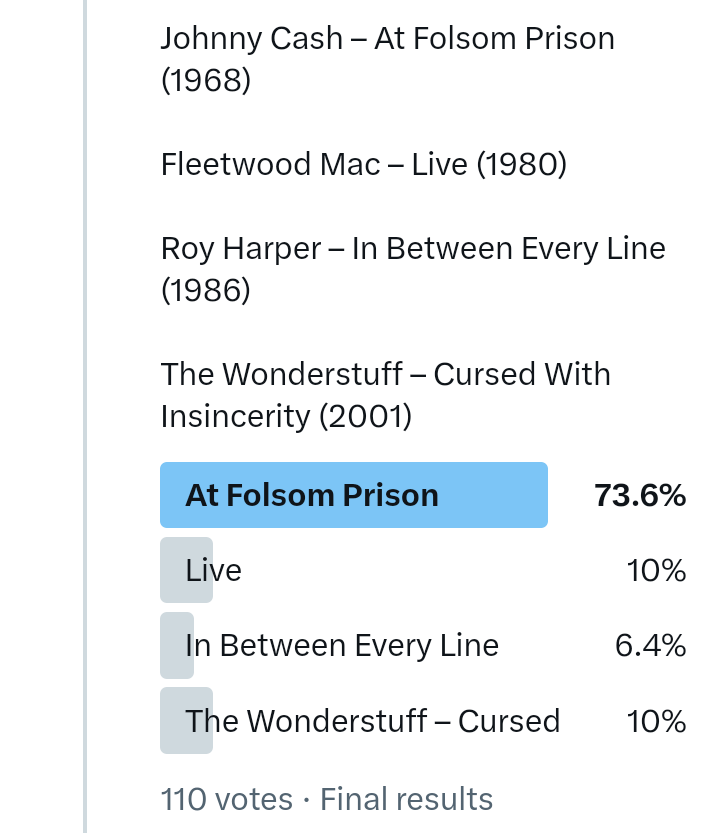Click the 10% result beside Live
Viewport: 720px width, 833px height.
coord(656,571)
